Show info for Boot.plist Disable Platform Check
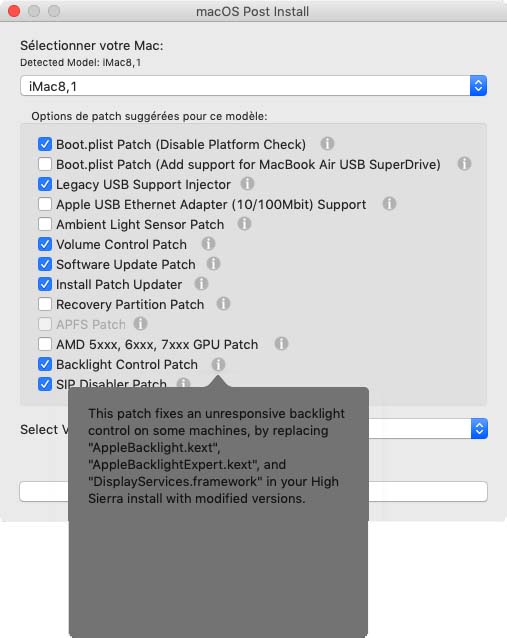The width and height of the screenshot is (507, 638). pyautogui.click(x=327, y=144)
